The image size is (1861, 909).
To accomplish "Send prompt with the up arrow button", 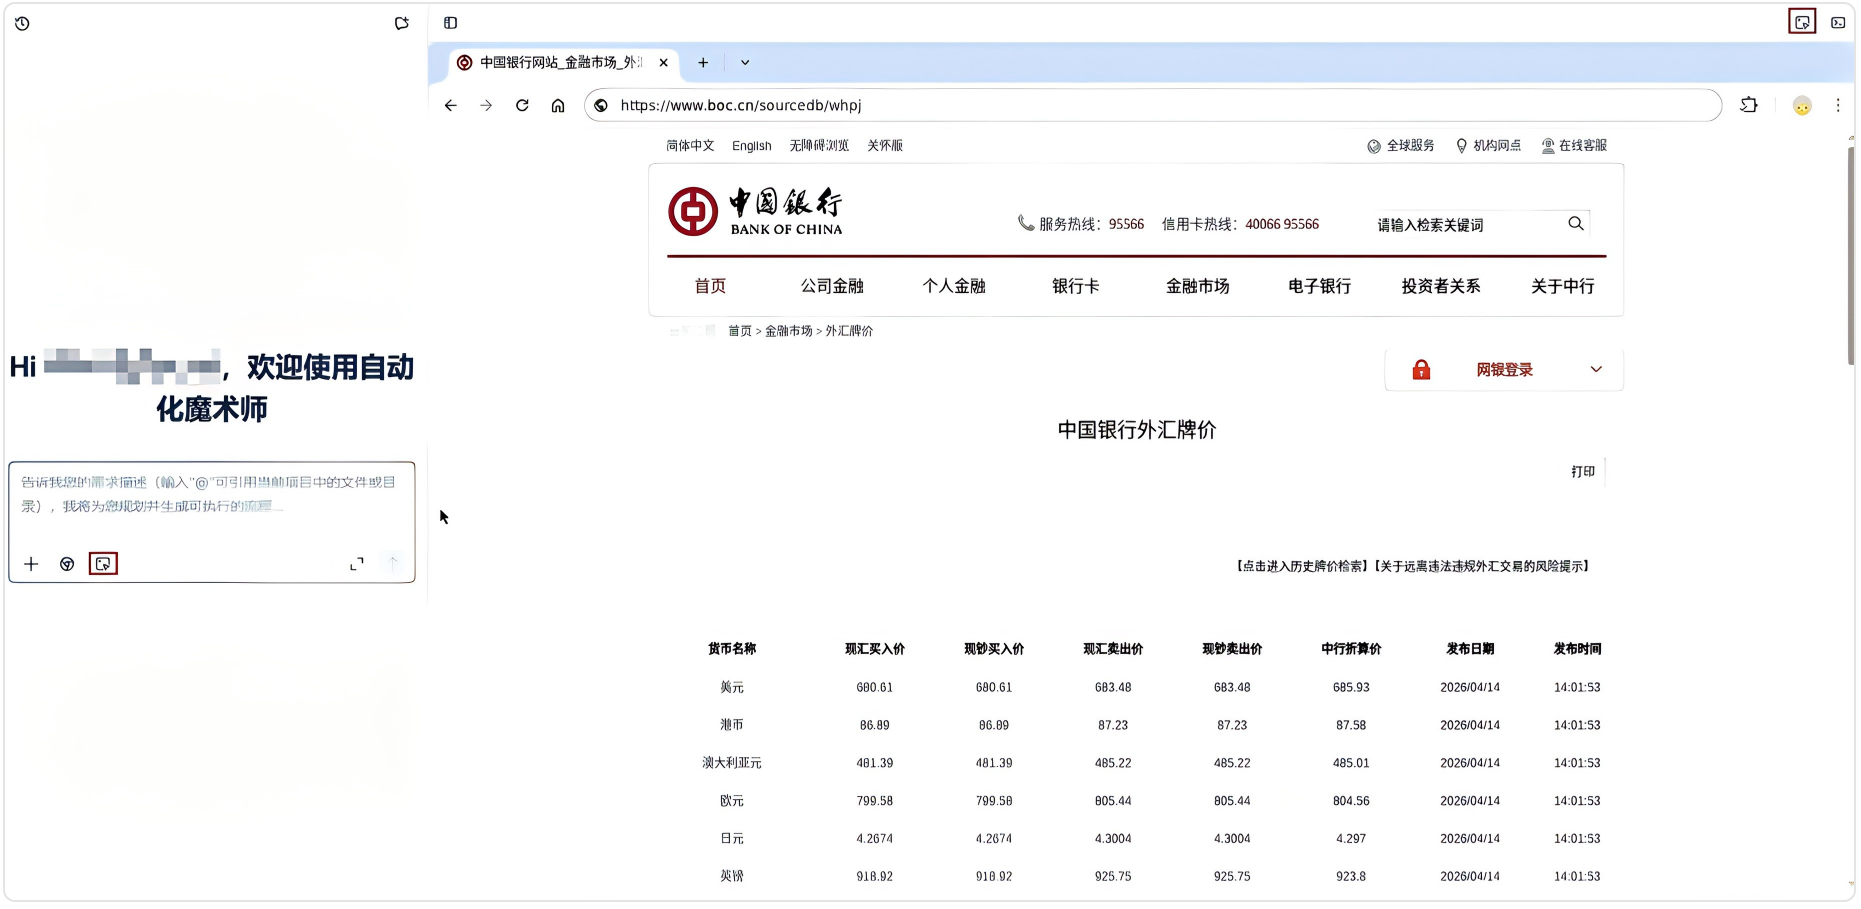I will pos(393,563).
